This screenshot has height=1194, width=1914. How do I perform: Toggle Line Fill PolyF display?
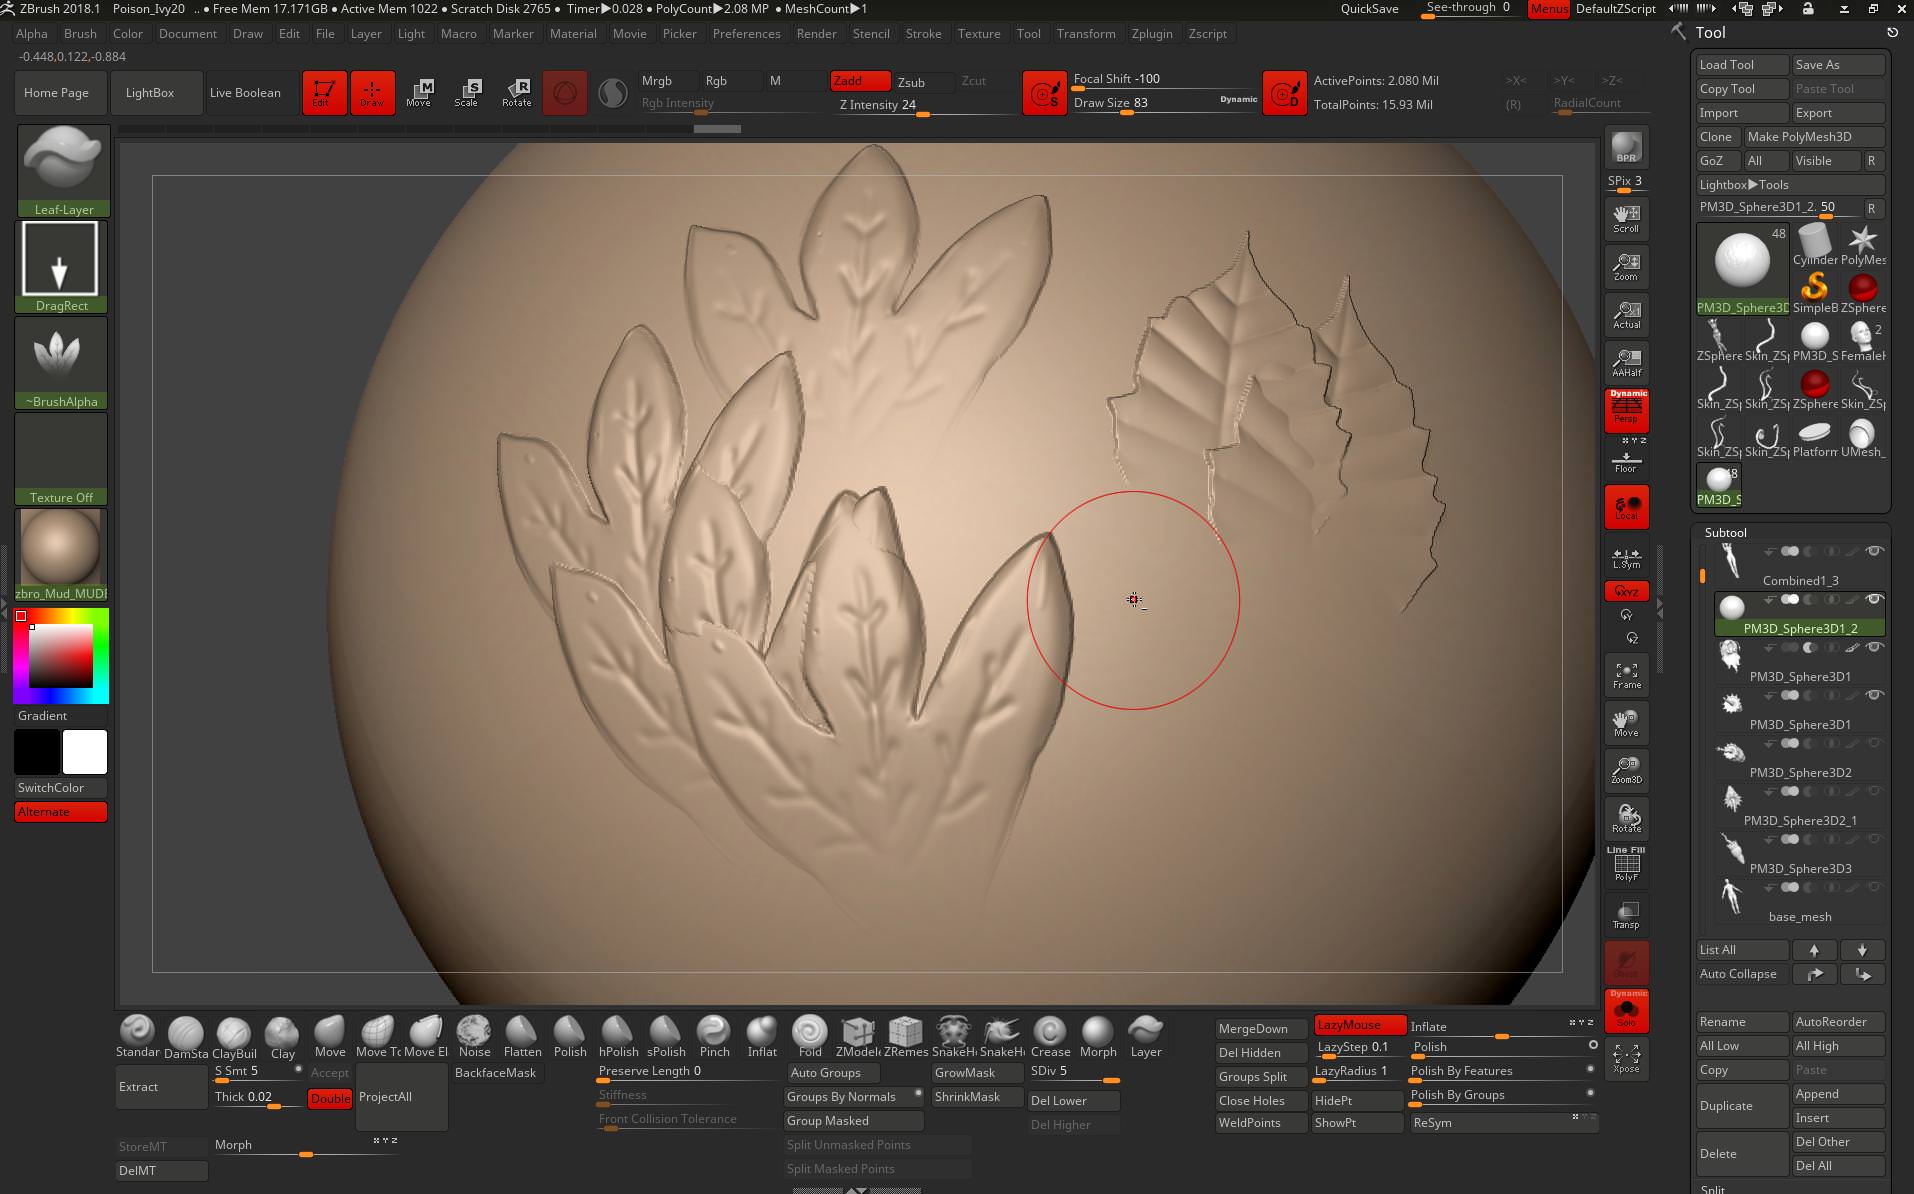(1626, 864)
